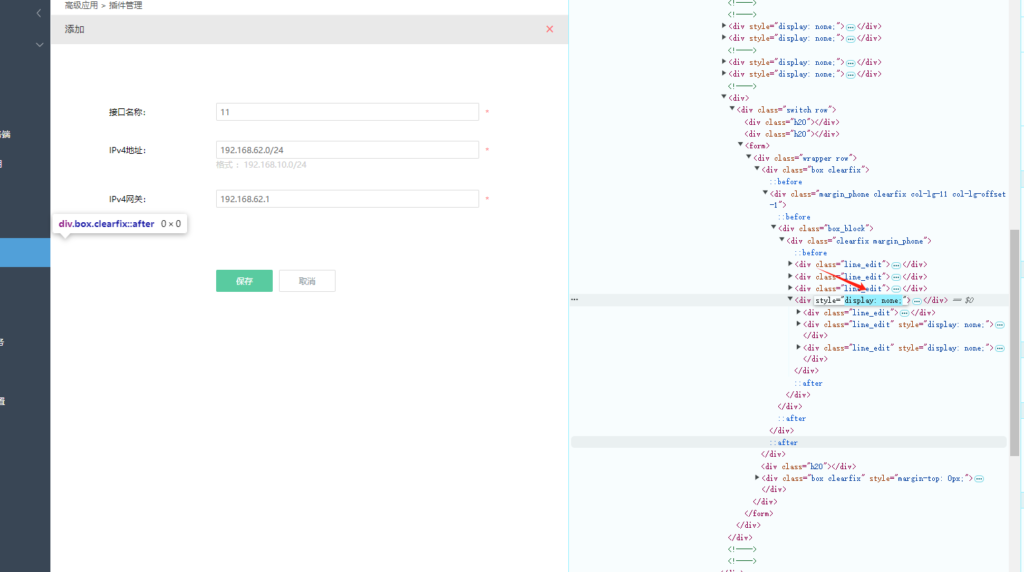Collapse the wrapper row div node
The image size is (1024, 572).
(749, 157)
